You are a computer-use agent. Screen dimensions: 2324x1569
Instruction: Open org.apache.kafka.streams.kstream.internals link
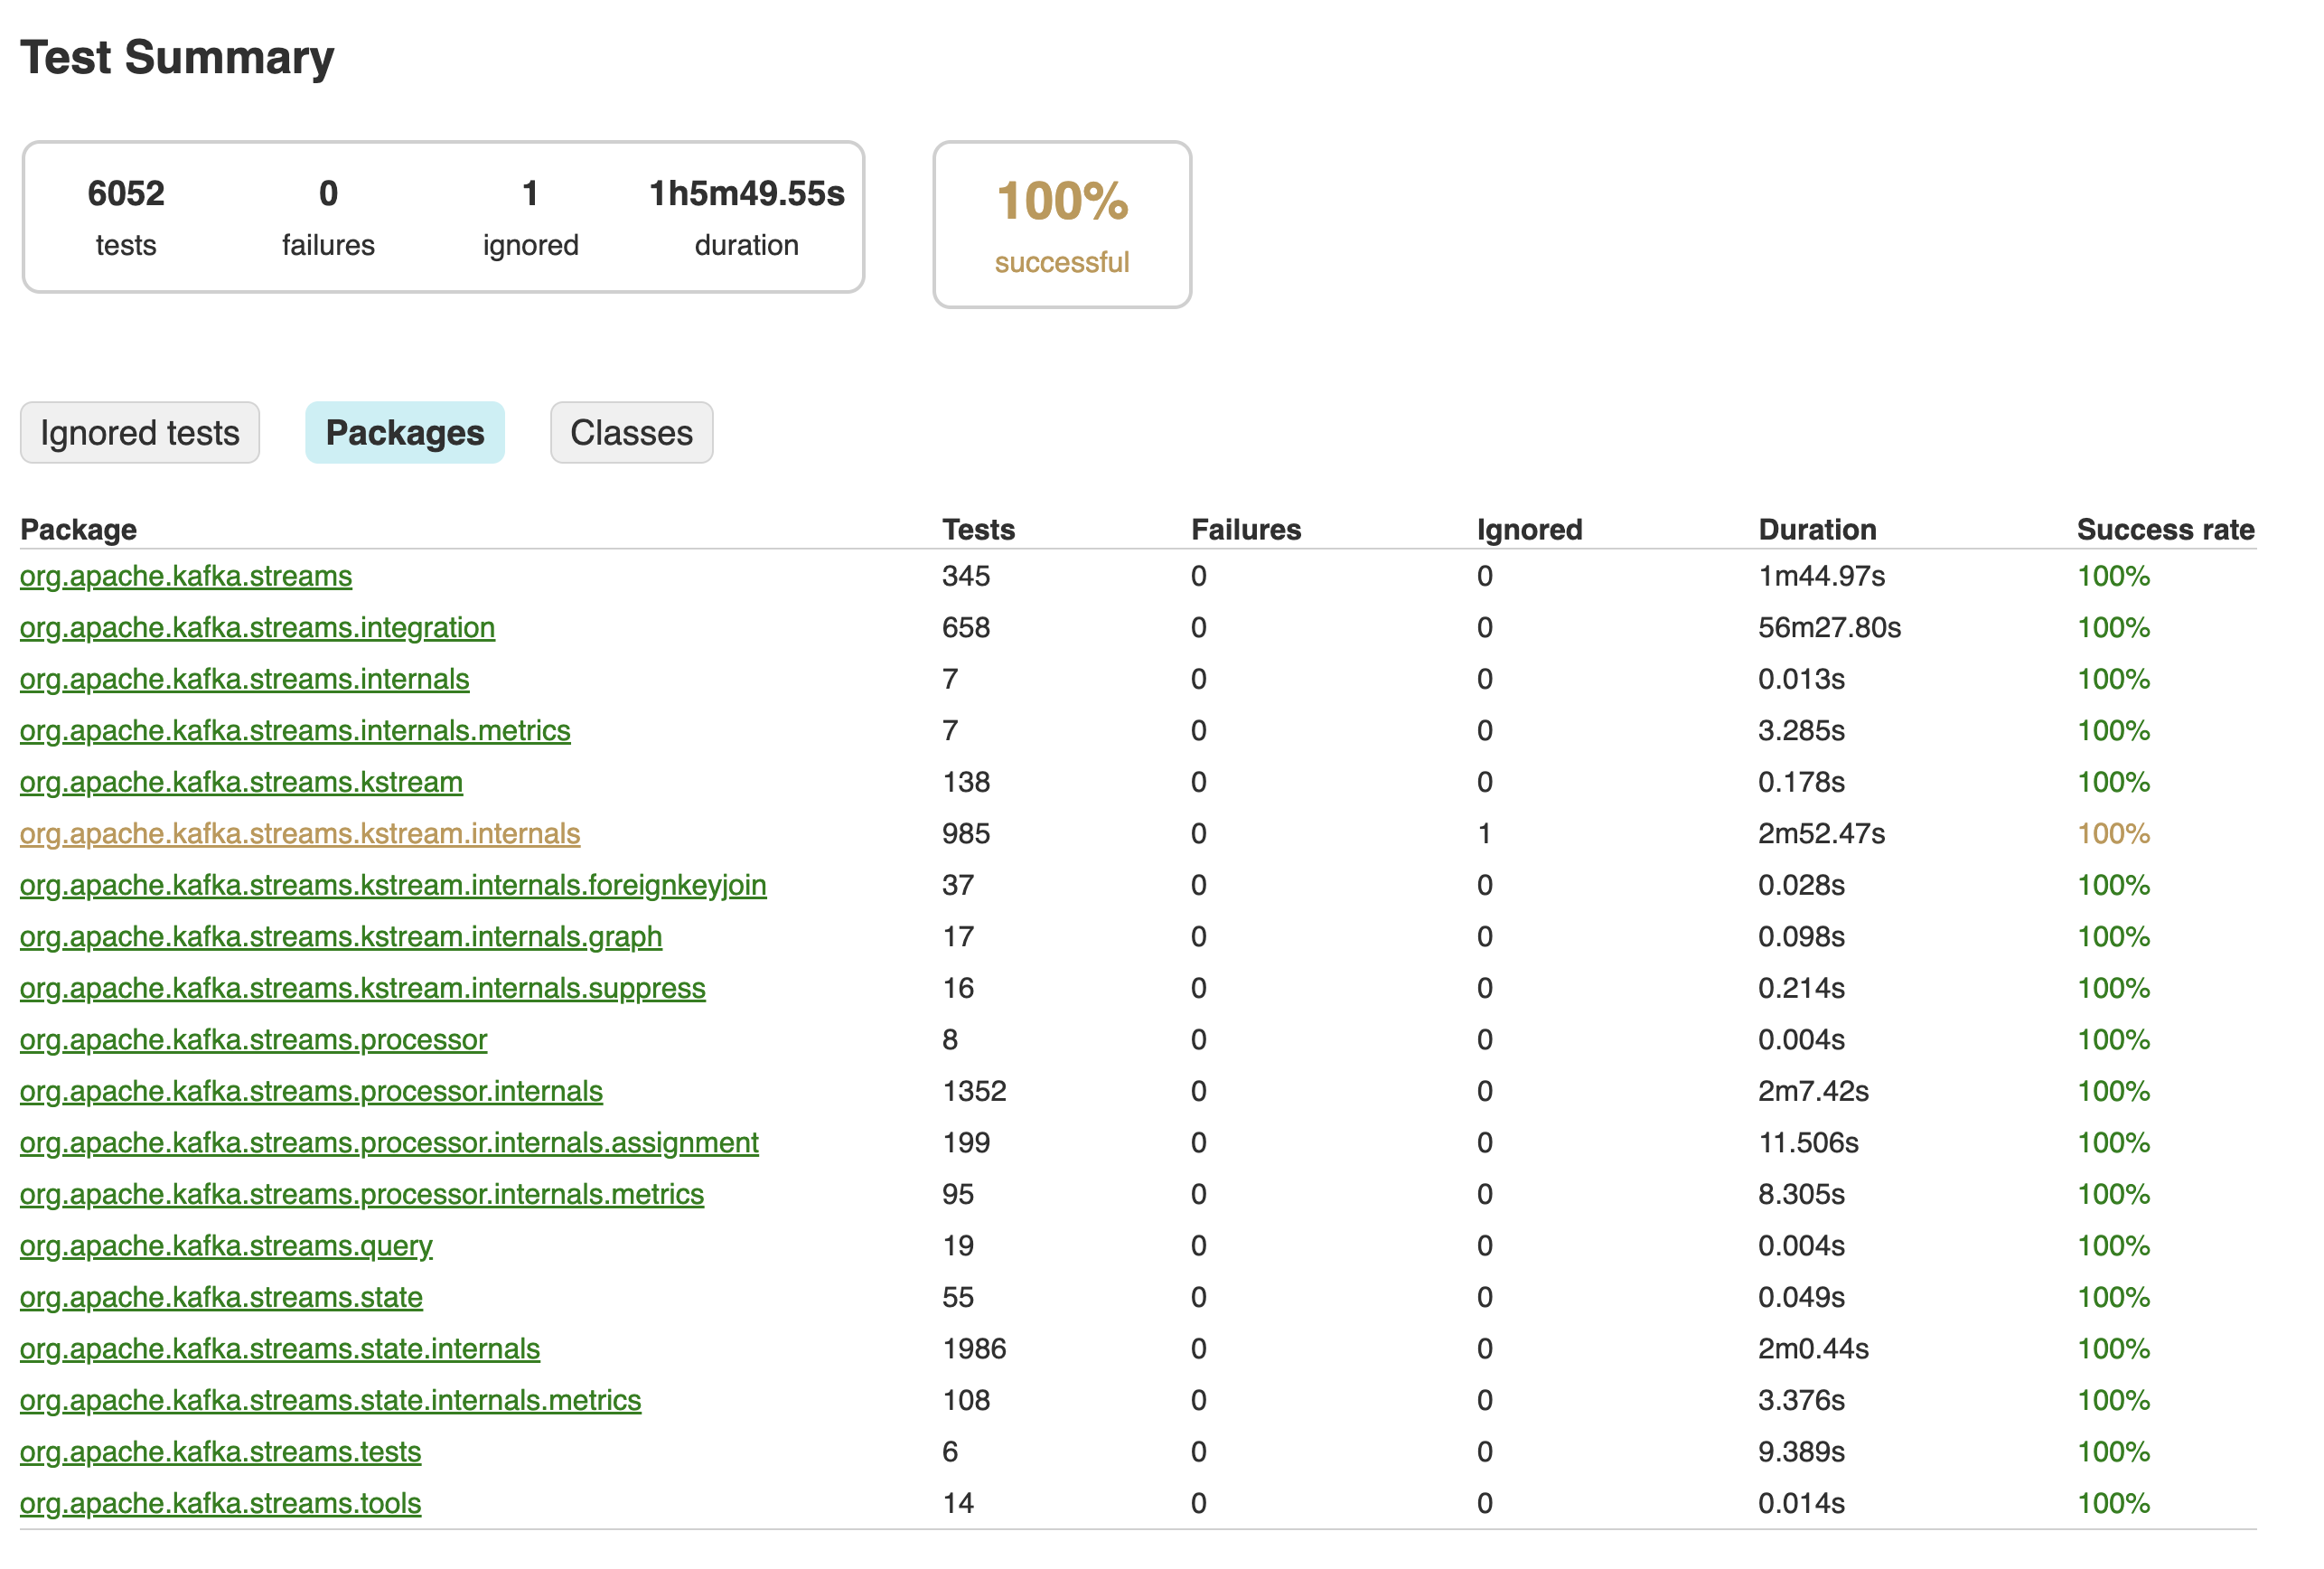(x=300, y=834)
